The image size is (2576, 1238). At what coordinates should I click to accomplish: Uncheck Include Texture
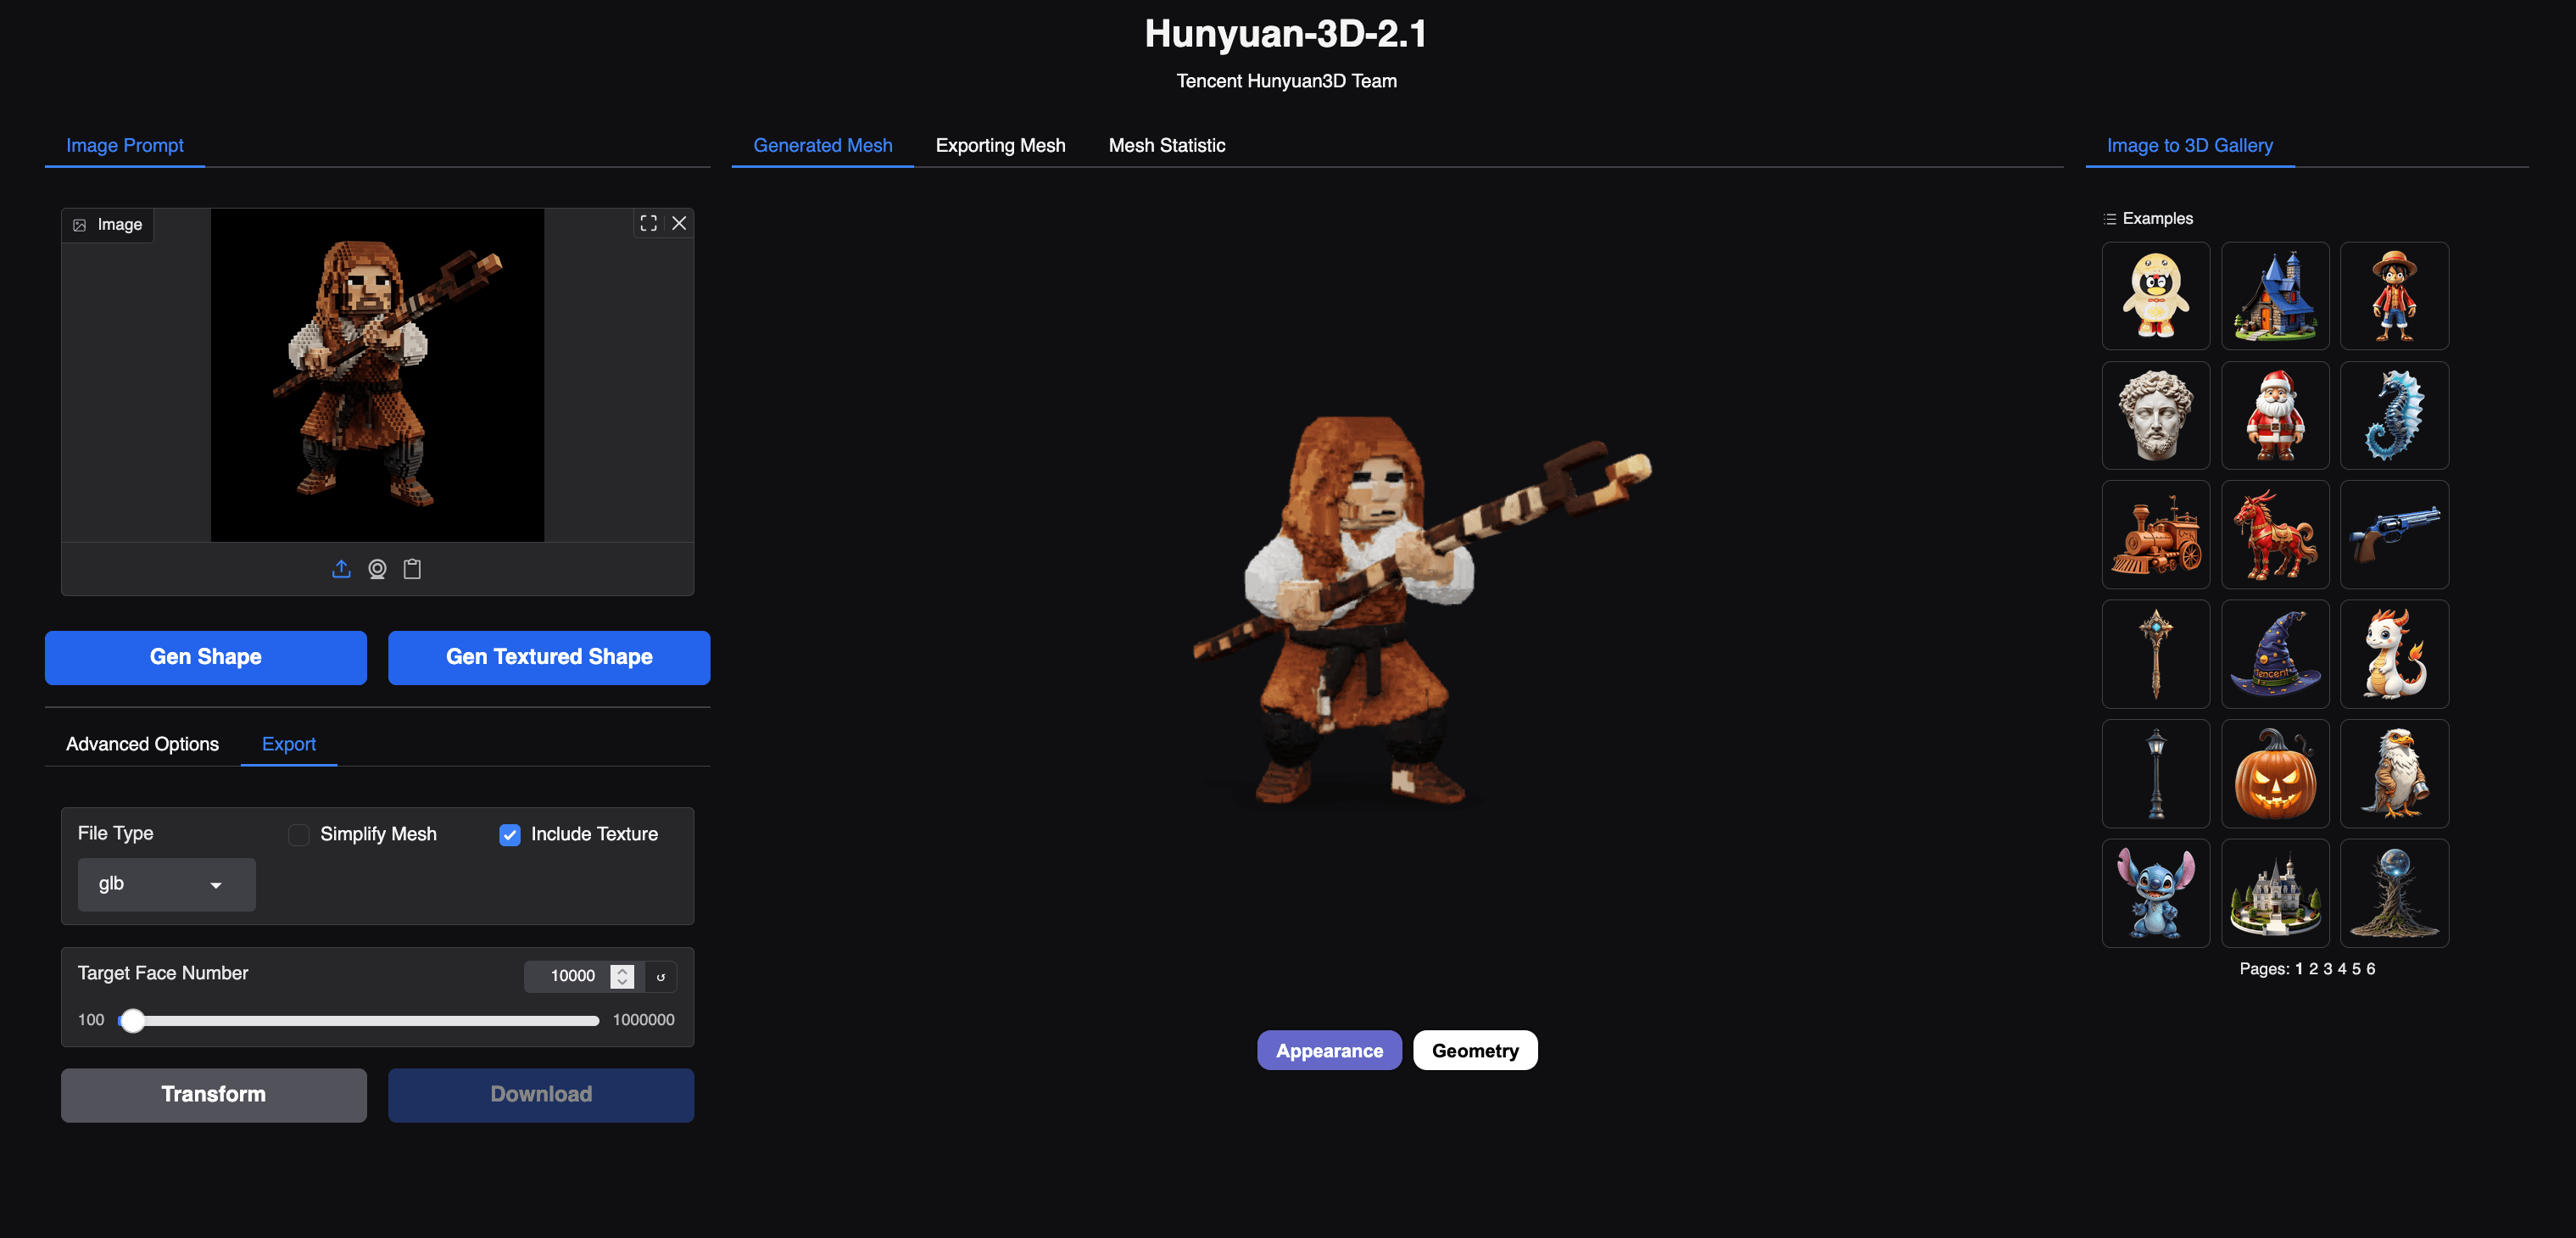click(x=510, y=834)
